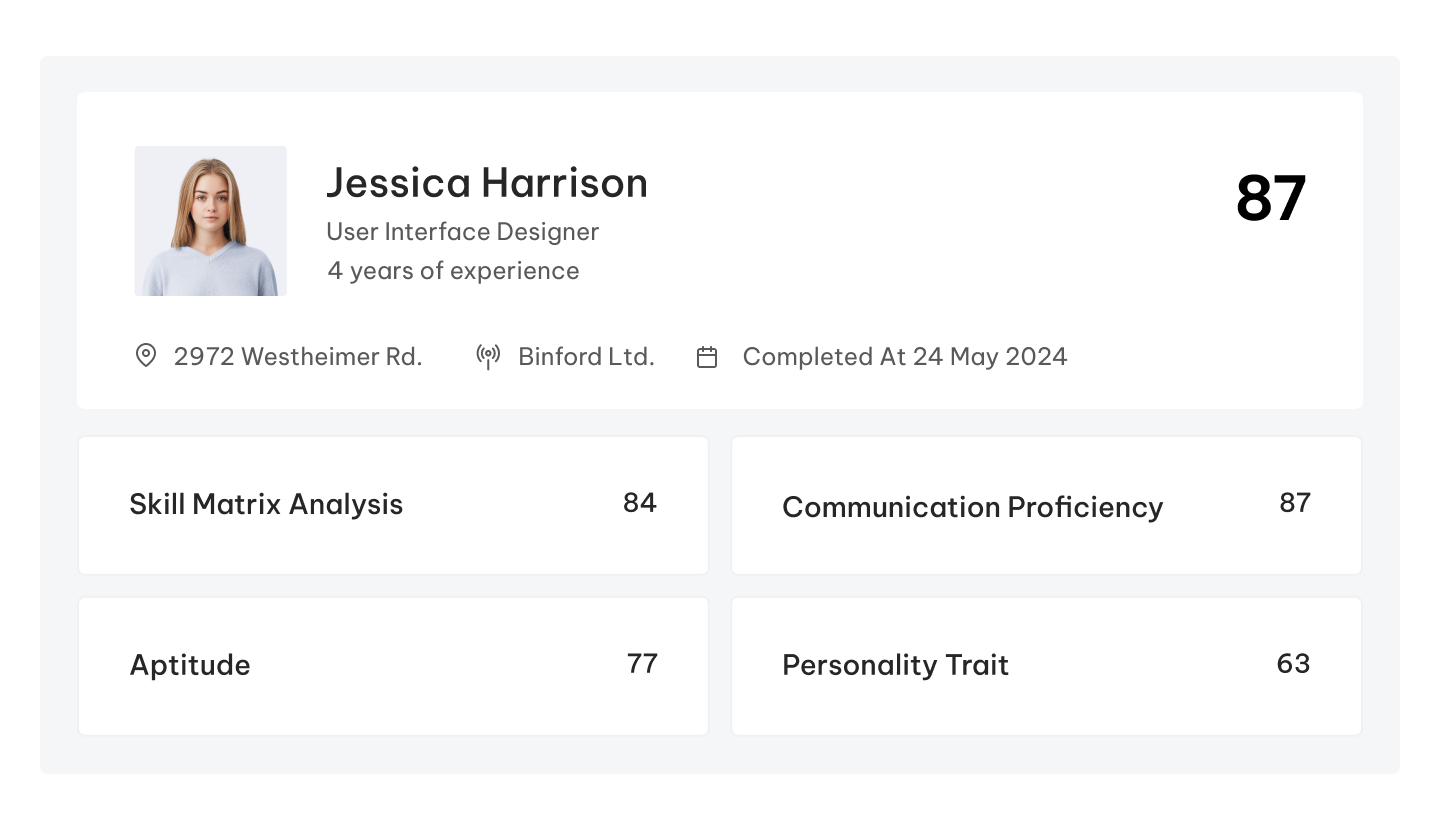Click the Aptitude score 77
Viewport: 1440px width, 829px height.
click(642, 663)
